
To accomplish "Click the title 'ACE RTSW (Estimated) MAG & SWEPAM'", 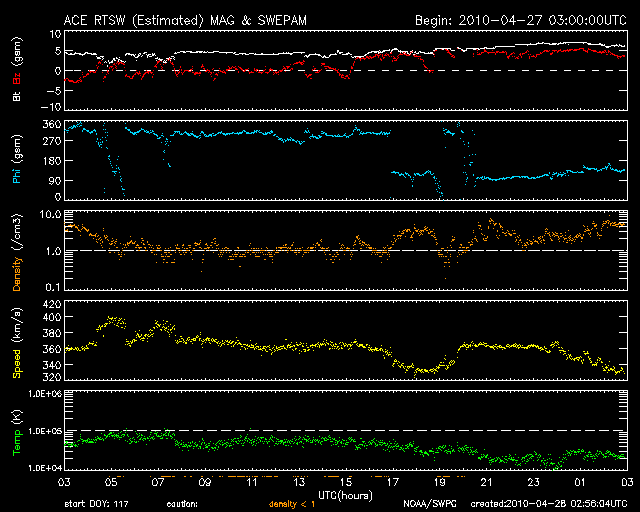I will tap(185, 20).
